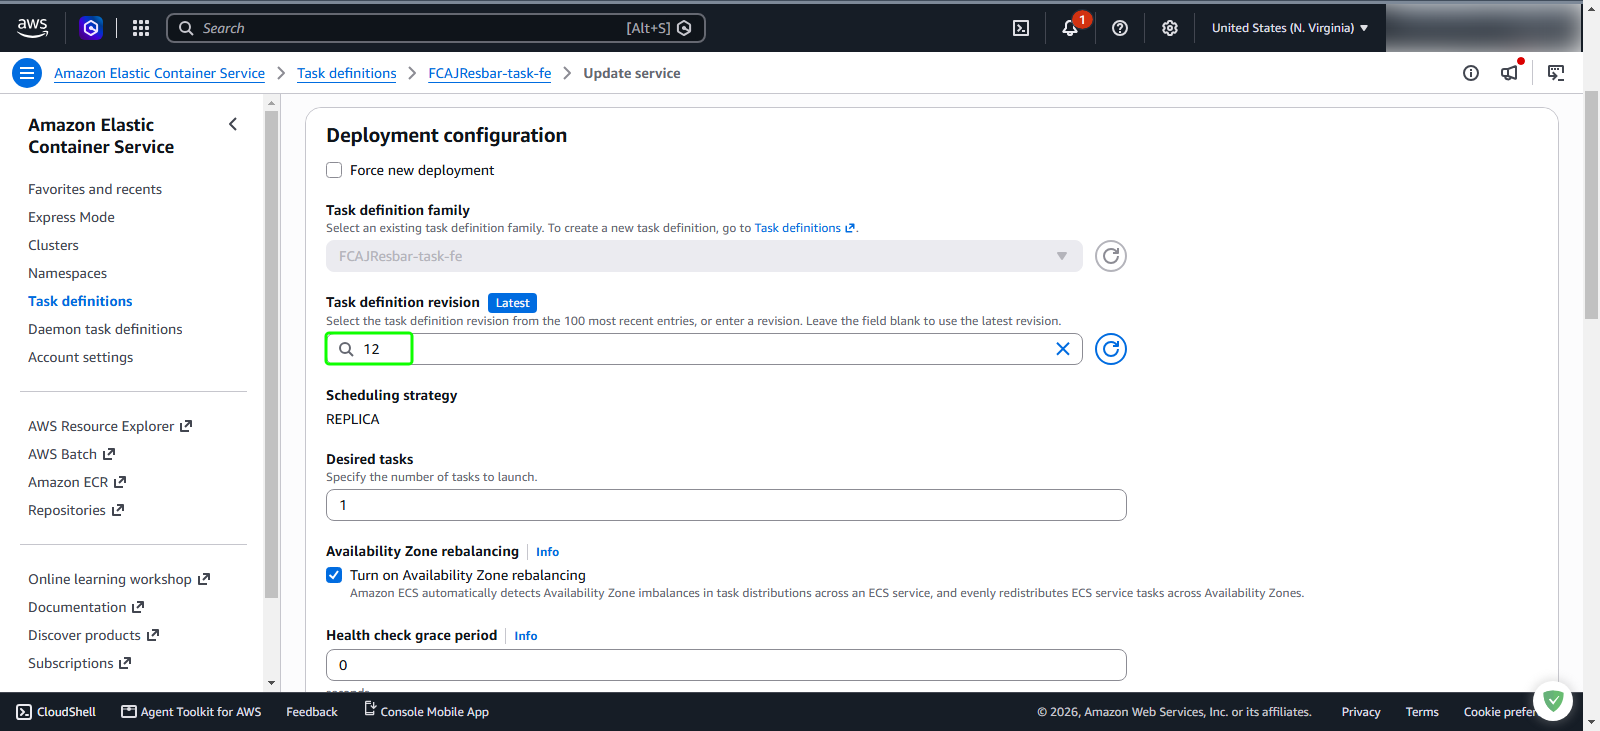Open settings gear icon
The image size is (1600, 731).
point(1170,28)
